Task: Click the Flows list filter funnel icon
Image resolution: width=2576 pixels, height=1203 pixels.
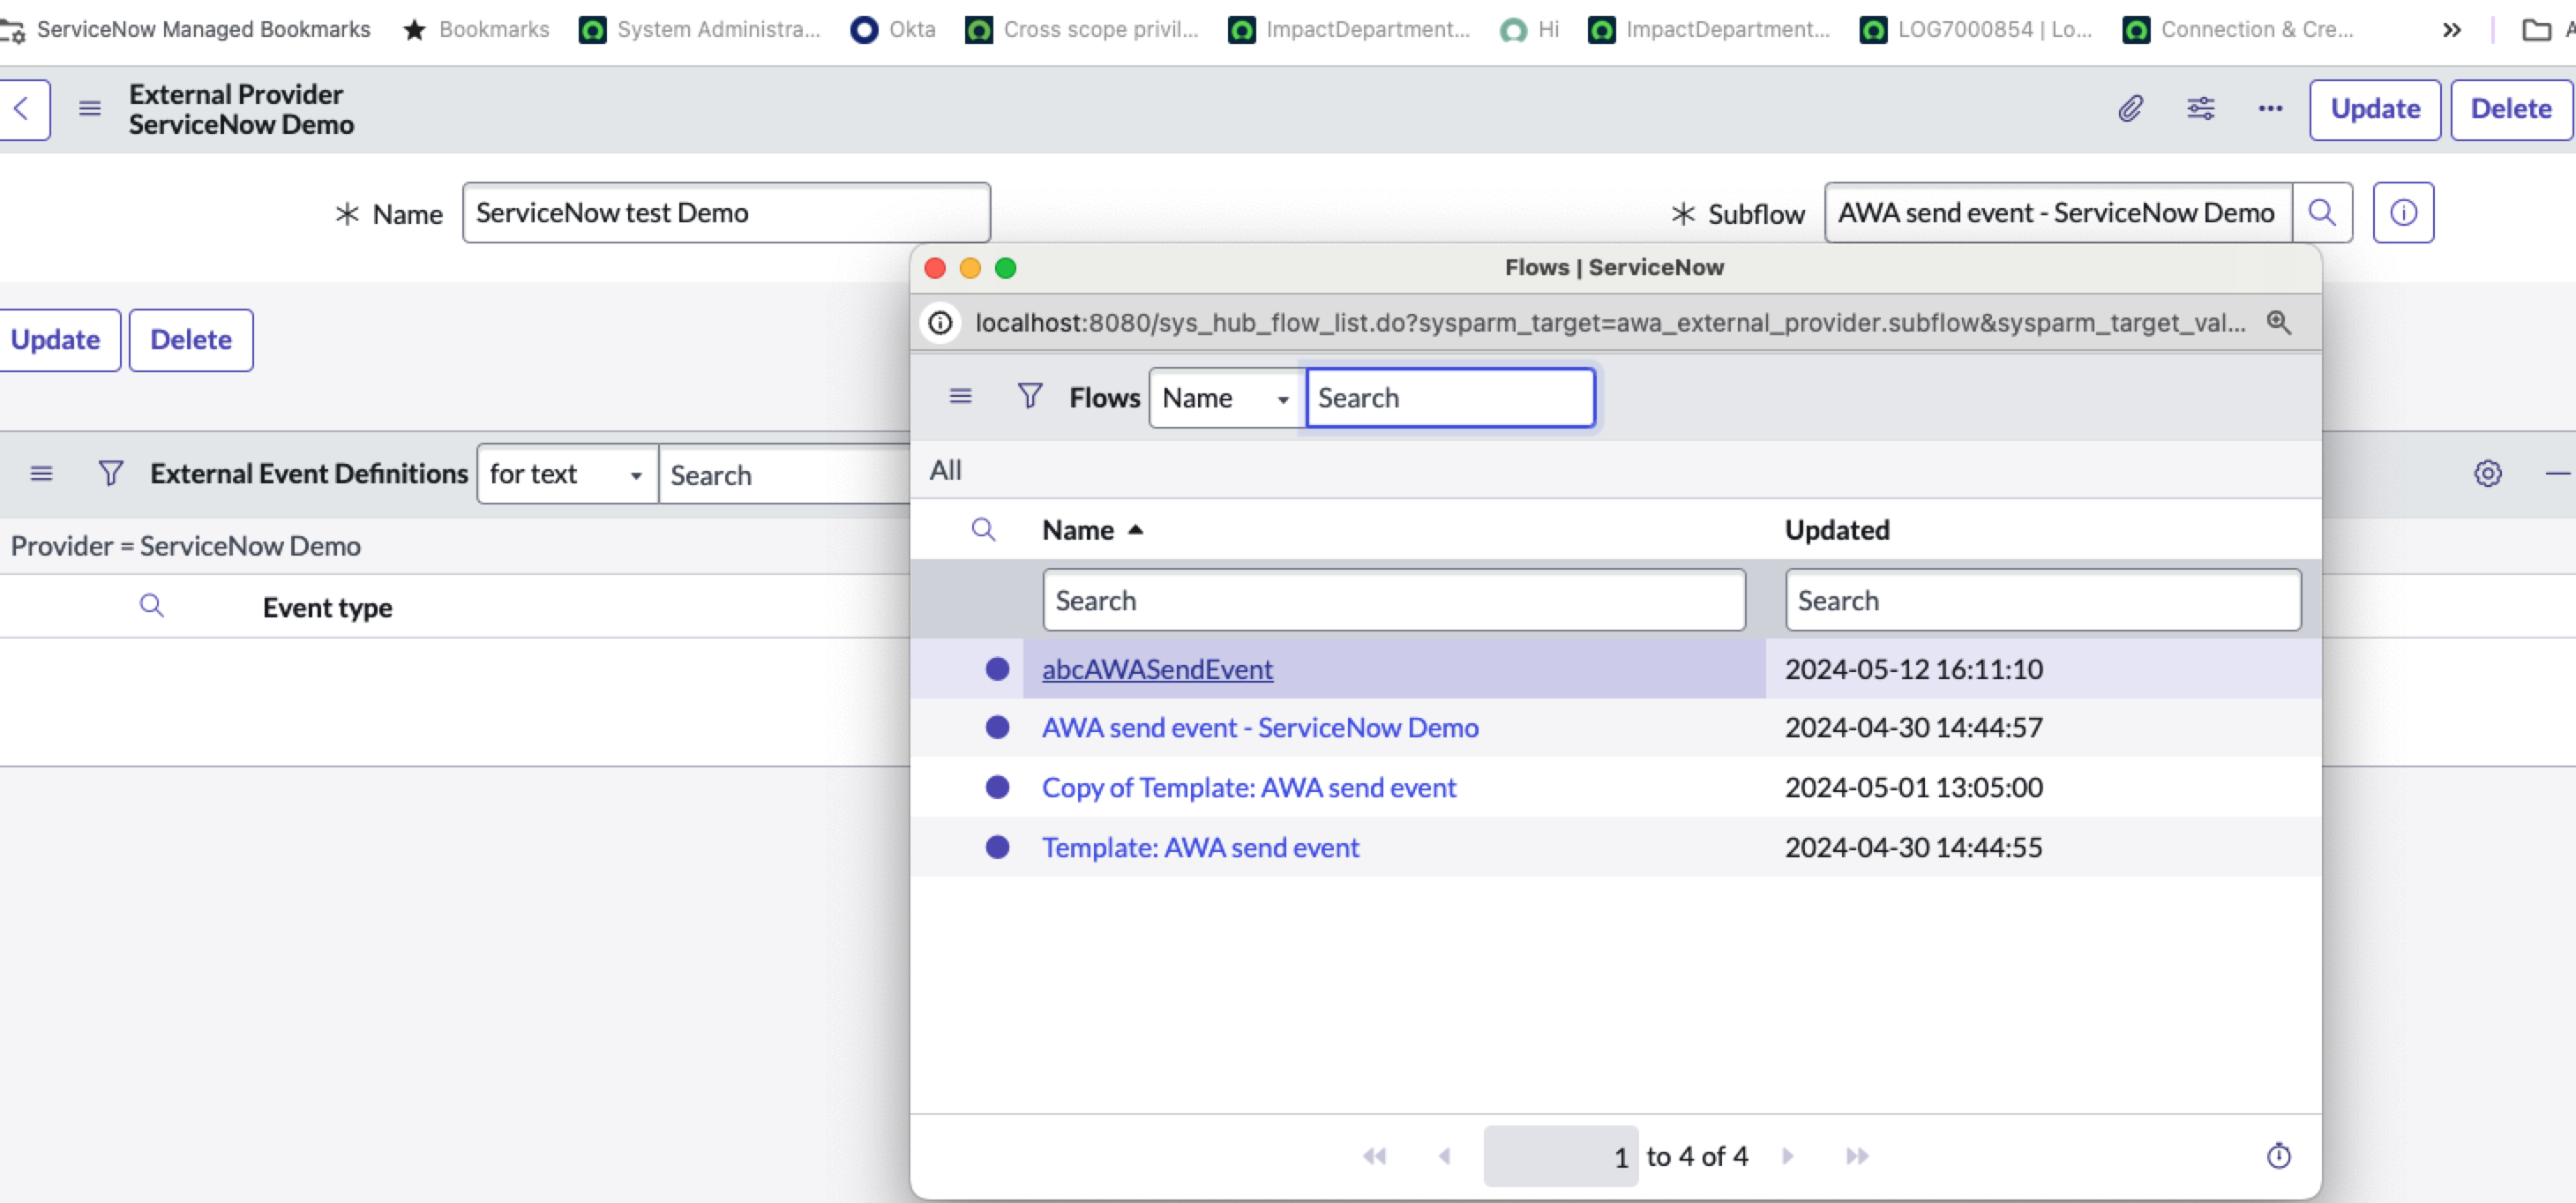Action: pos(1030,396)
